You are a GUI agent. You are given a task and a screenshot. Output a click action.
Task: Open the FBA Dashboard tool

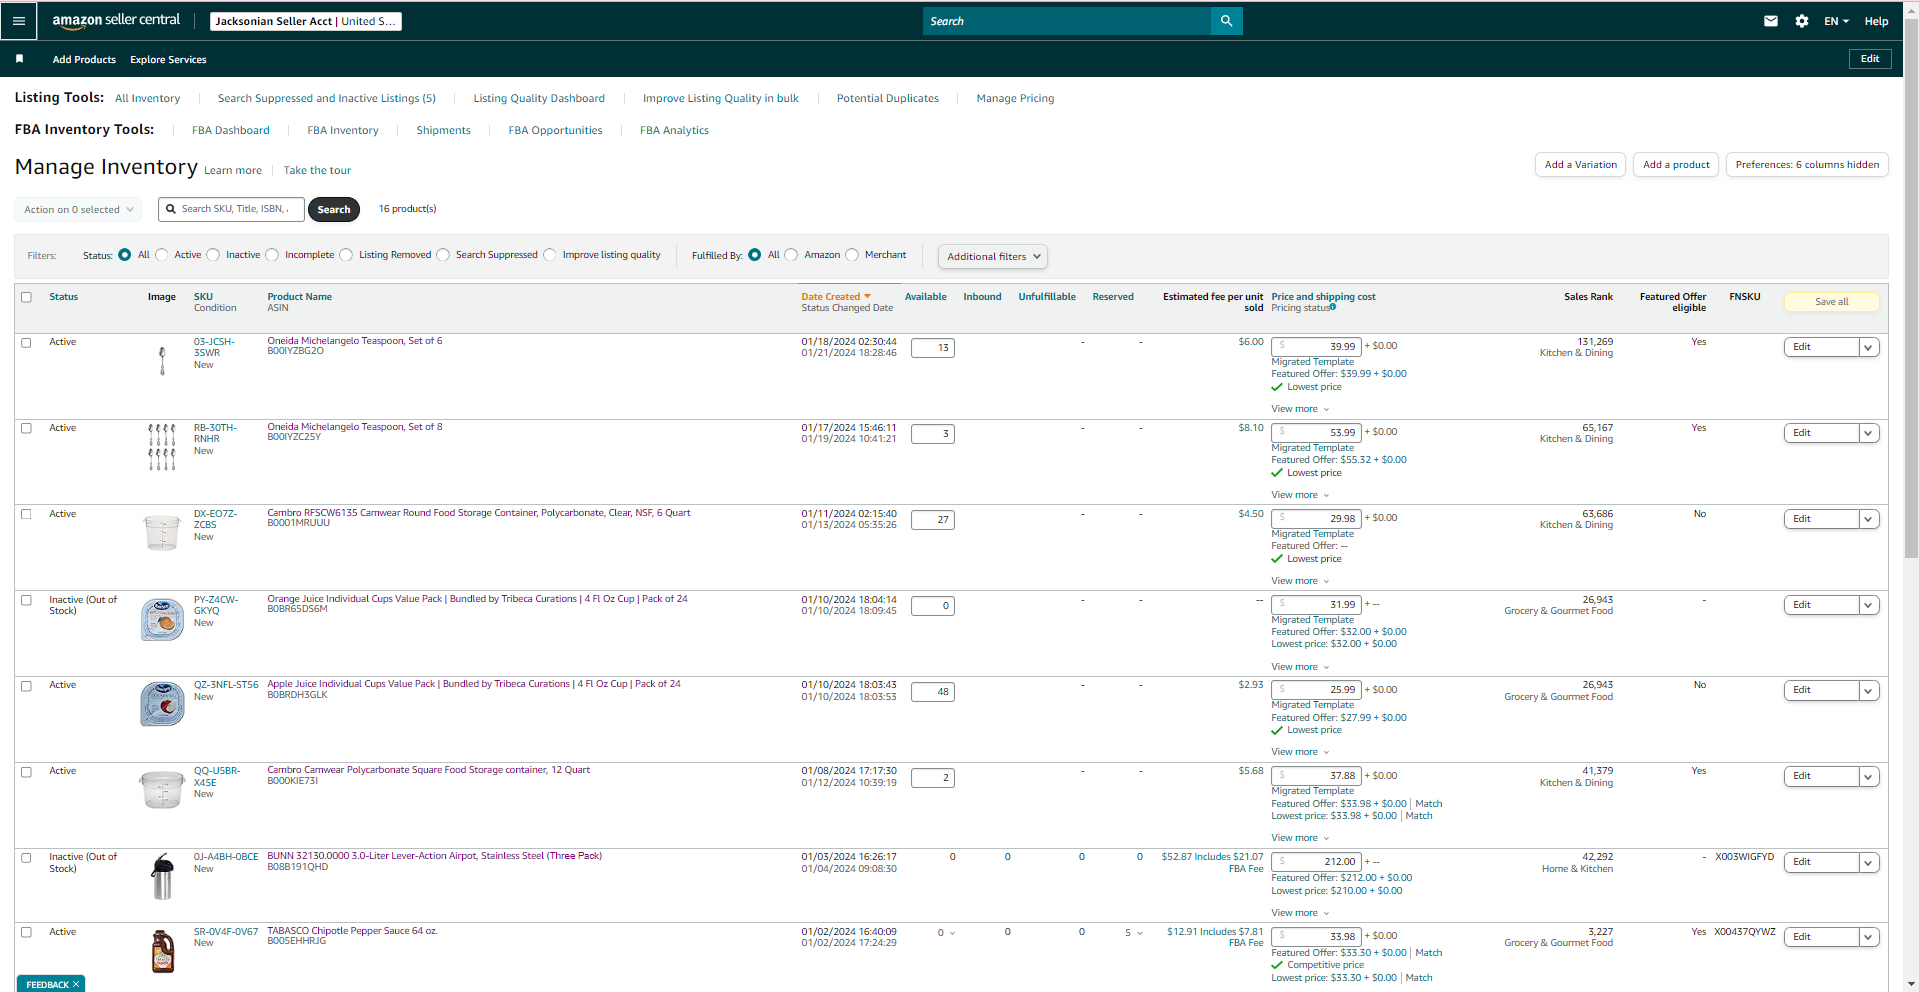pyautogui.click(x=230, y=130)
